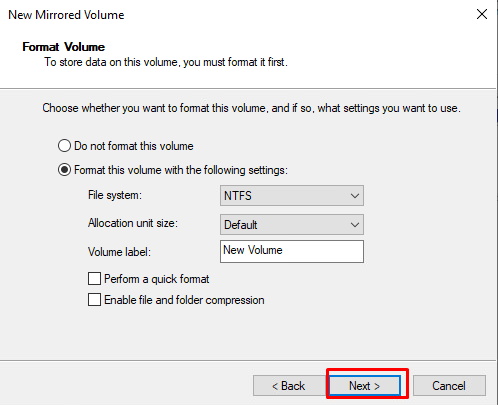Go to the previous step with Back

(x=289, y=386)
